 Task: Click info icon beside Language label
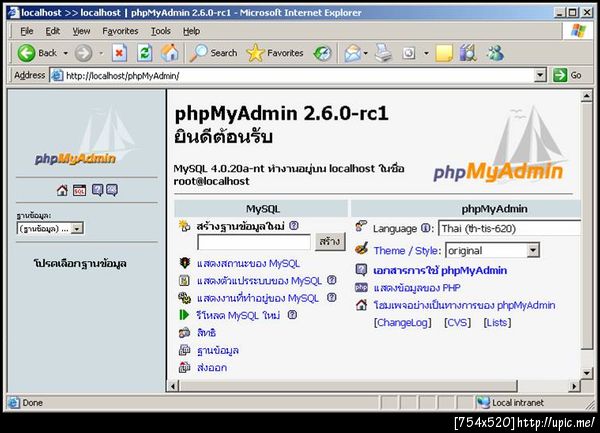[426, 228]
